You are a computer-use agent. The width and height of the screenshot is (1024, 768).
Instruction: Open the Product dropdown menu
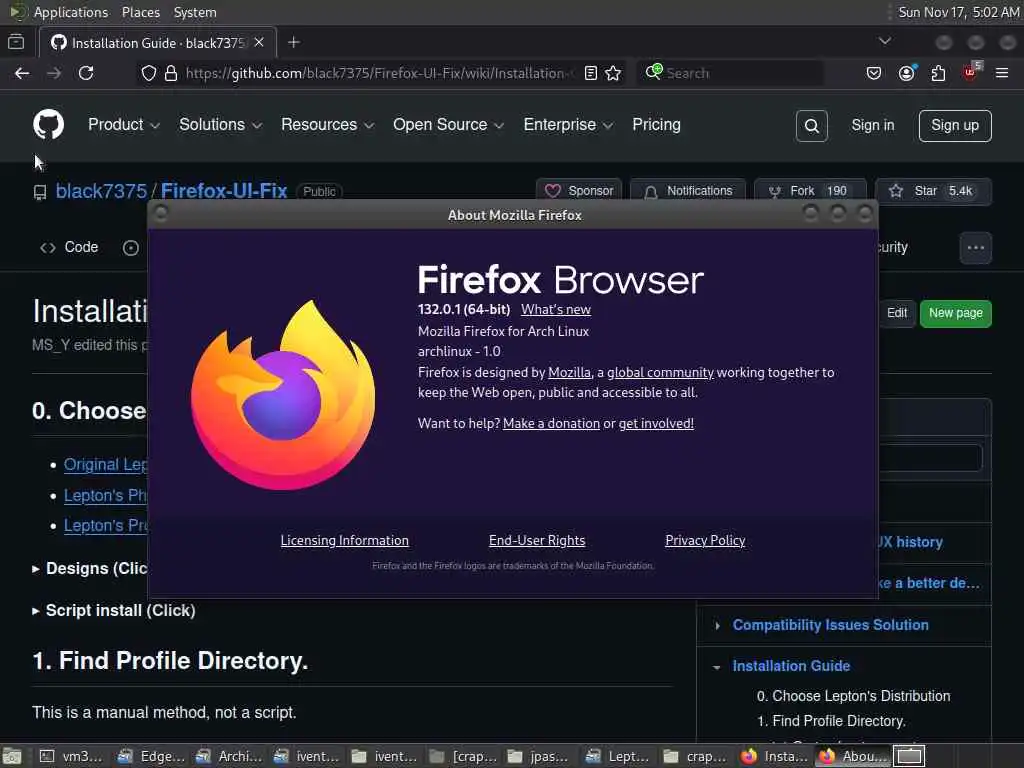123,125
